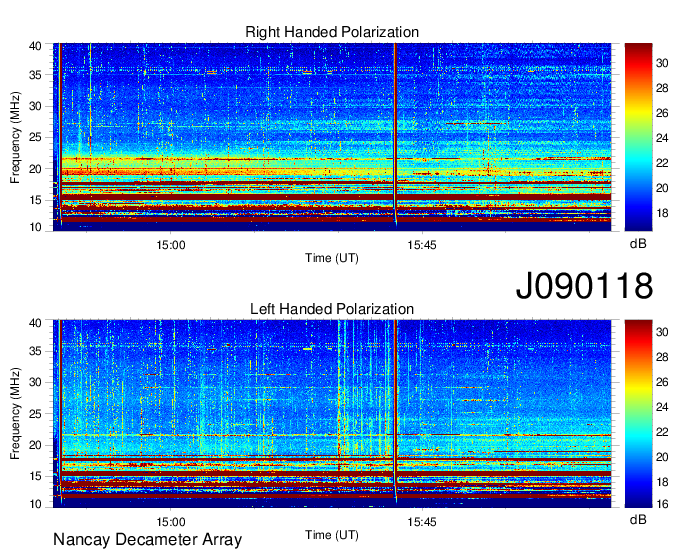Click the '30' frequency tick of the lower plot

click(x=35, y=382)
